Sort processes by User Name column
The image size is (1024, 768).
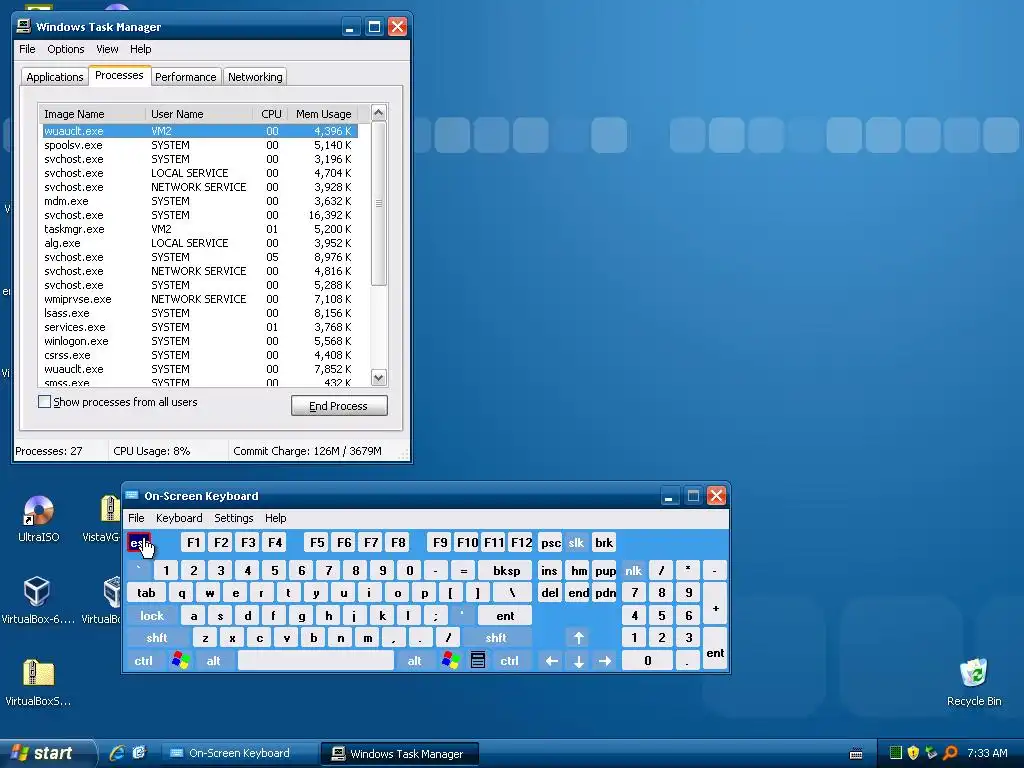point(199,114)
